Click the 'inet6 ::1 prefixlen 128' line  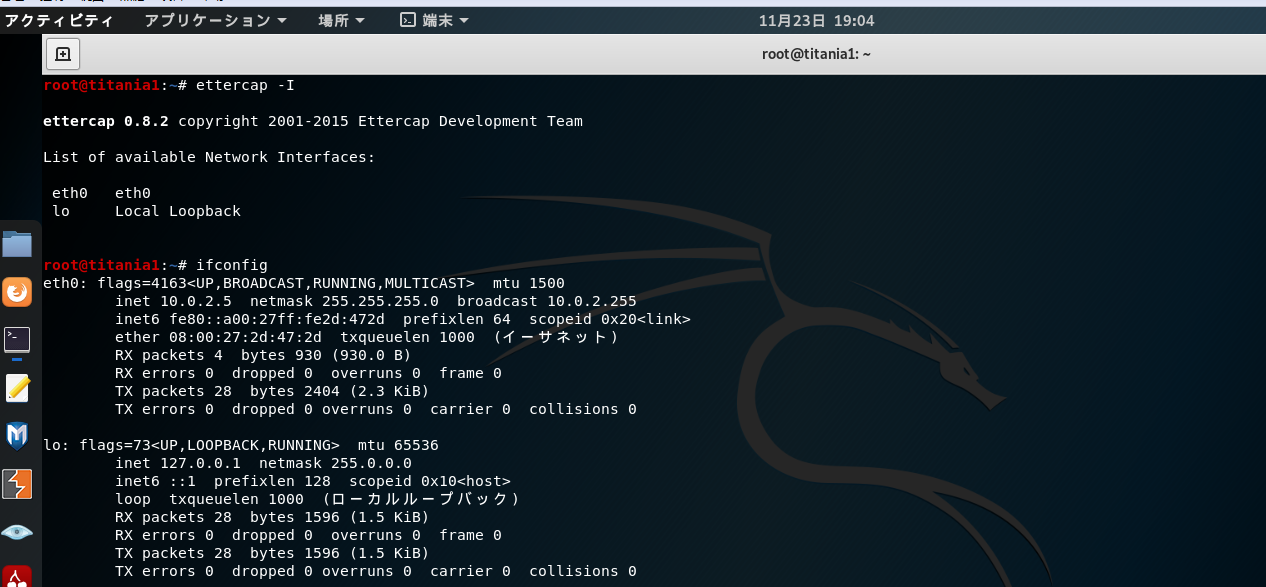tap(313, 481)
